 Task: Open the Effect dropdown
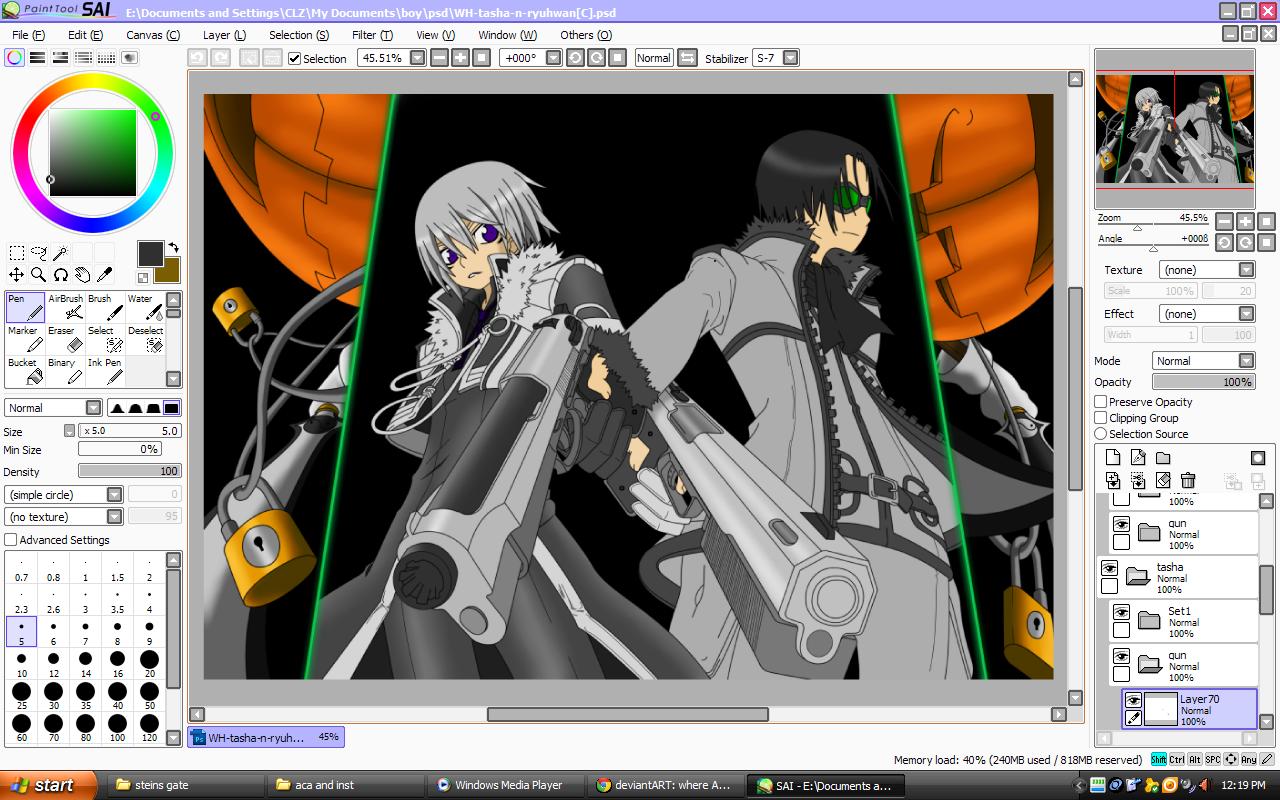(1246, 314)
